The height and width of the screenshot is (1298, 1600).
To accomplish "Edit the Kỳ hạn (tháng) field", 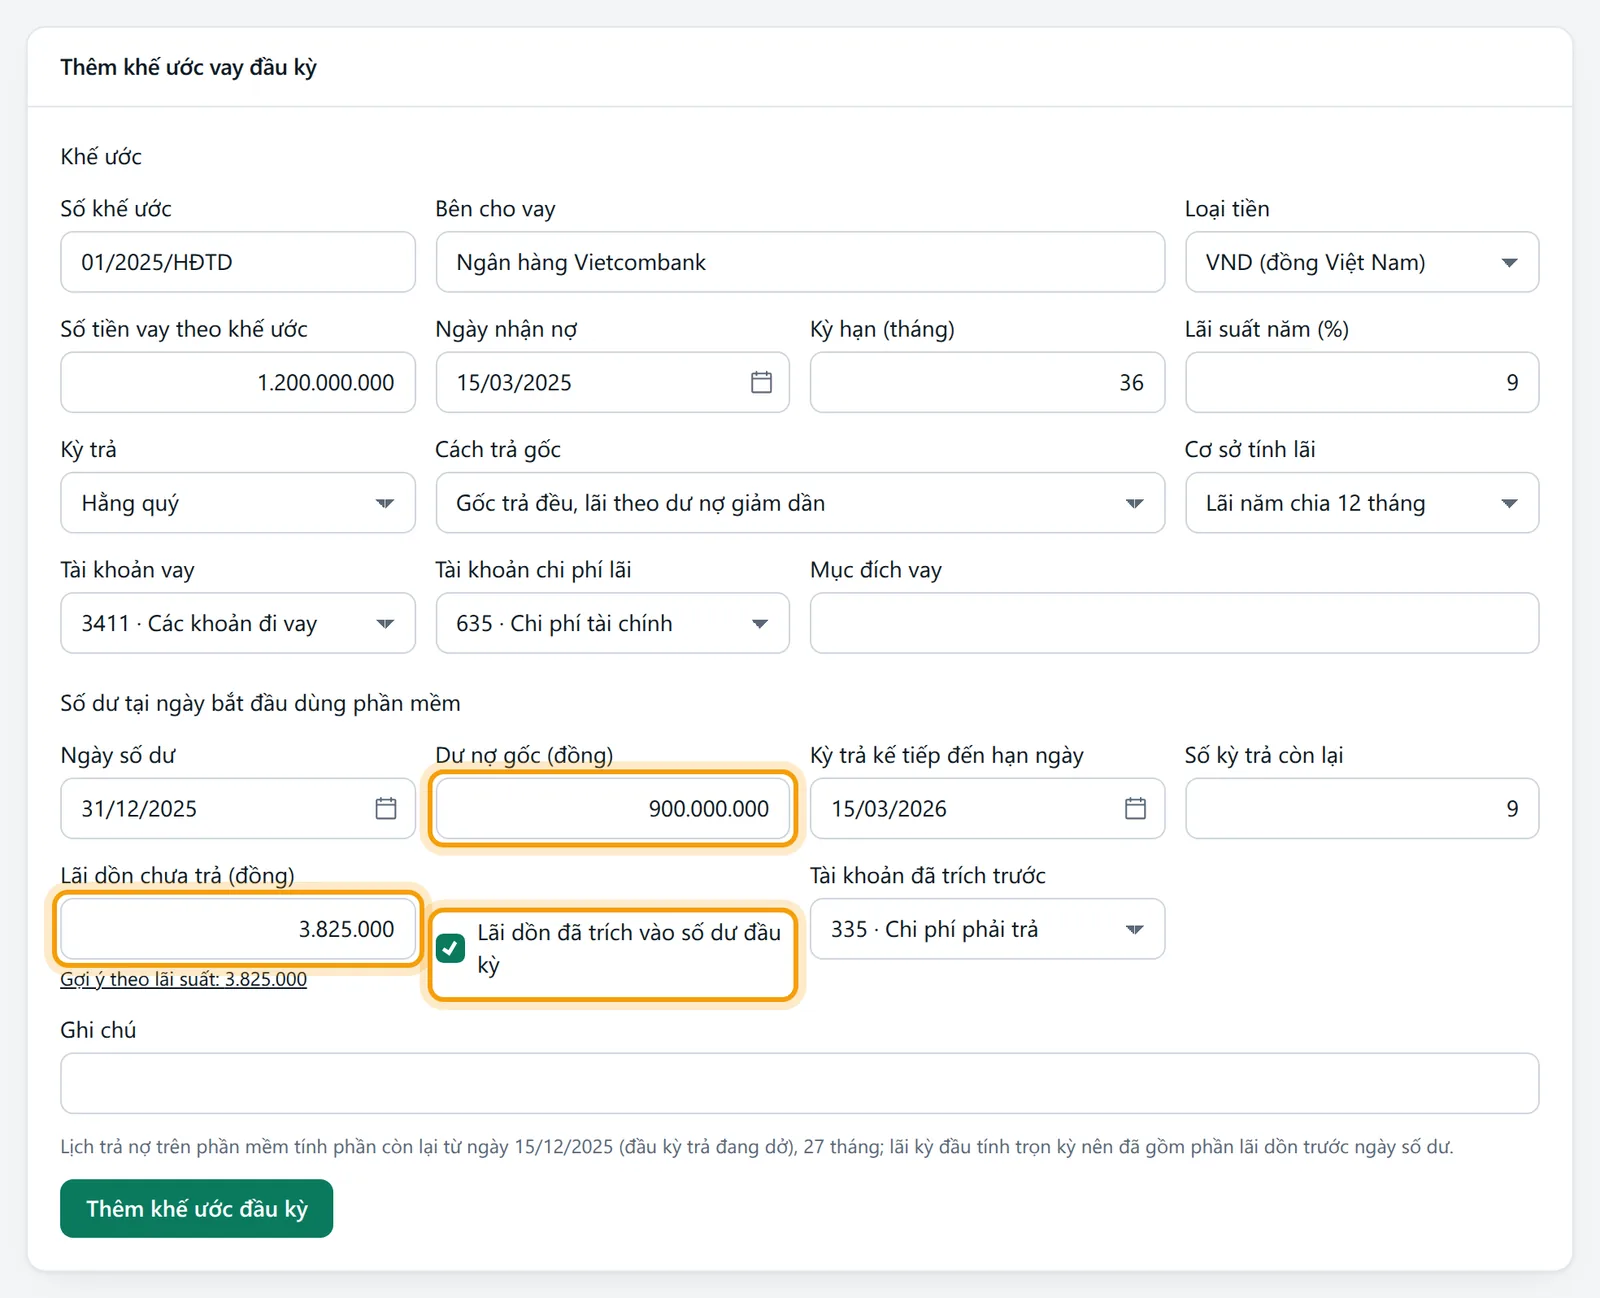I will pos(987,382).
